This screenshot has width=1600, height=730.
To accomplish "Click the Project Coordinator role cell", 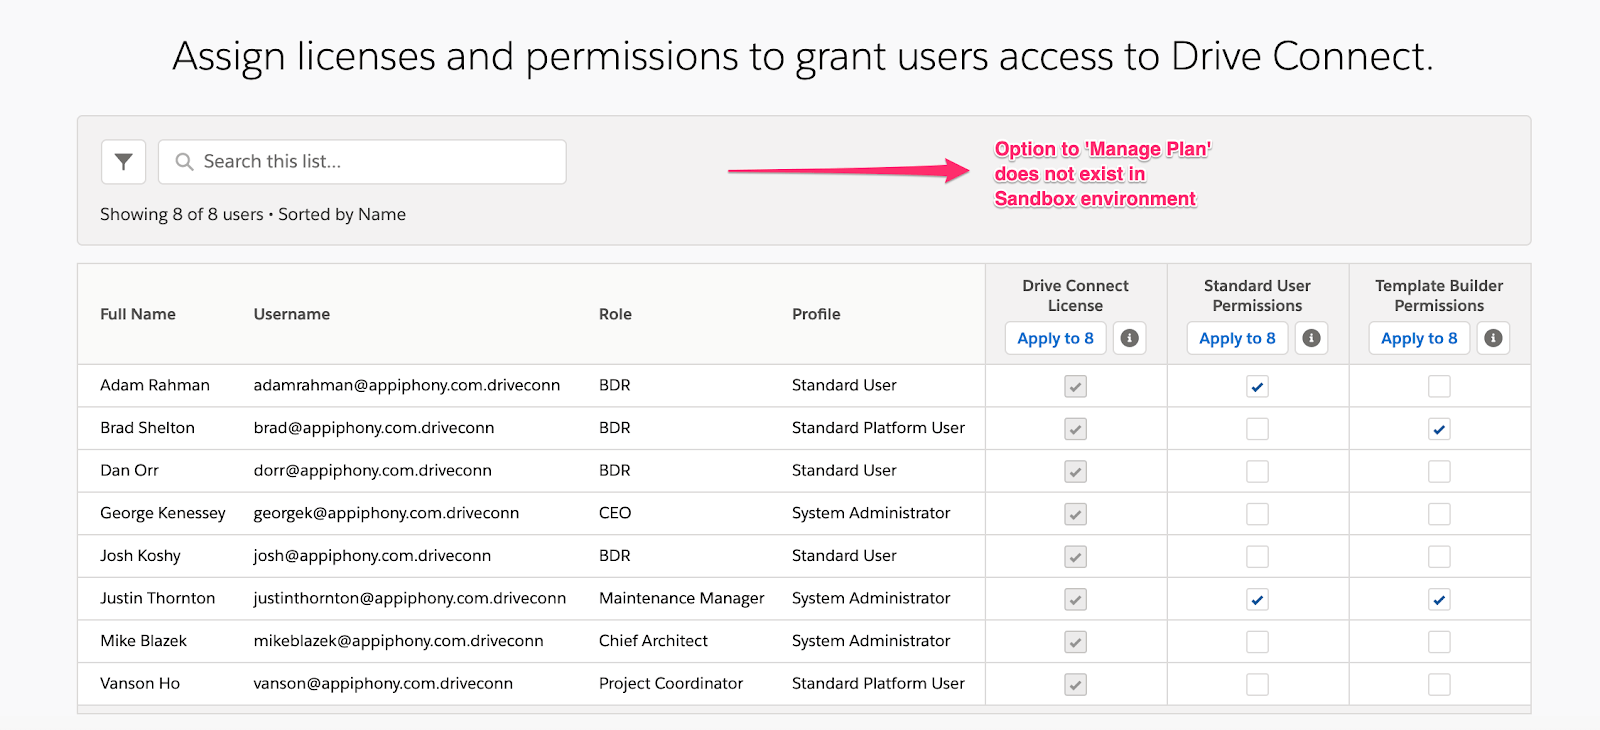I will pos(671,684).
